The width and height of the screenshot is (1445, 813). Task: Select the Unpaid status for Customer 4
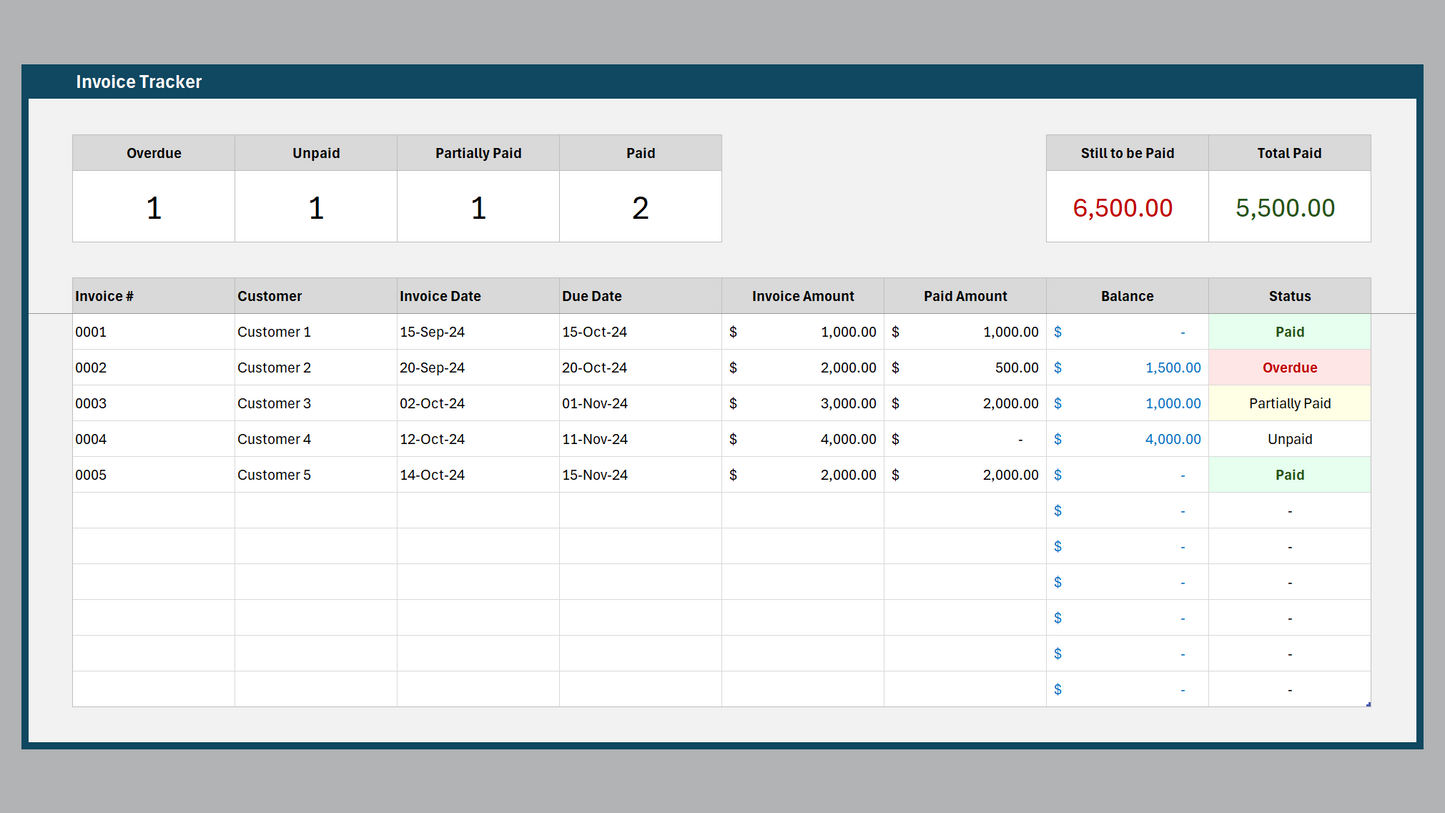1289,439
